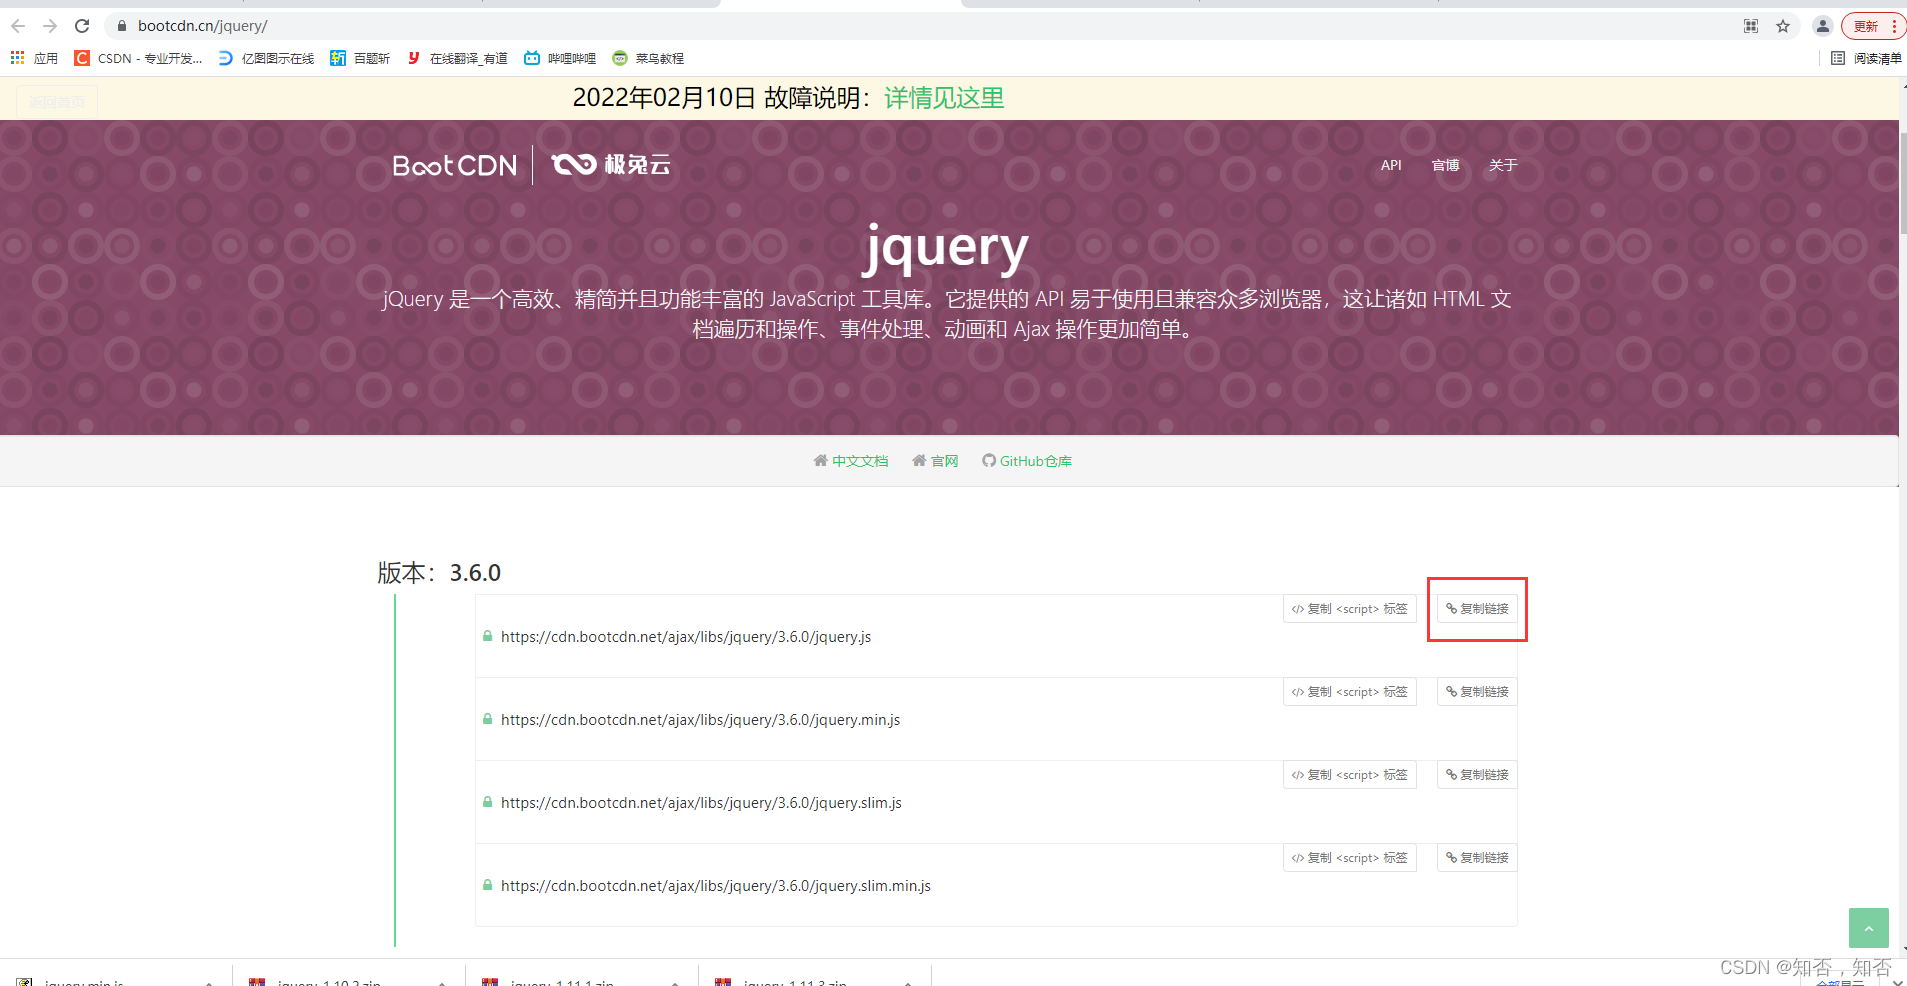The height and width of the screenshot is (986, 1907).
Task: Click the jquery page title heading
Action: coord(945,248)
